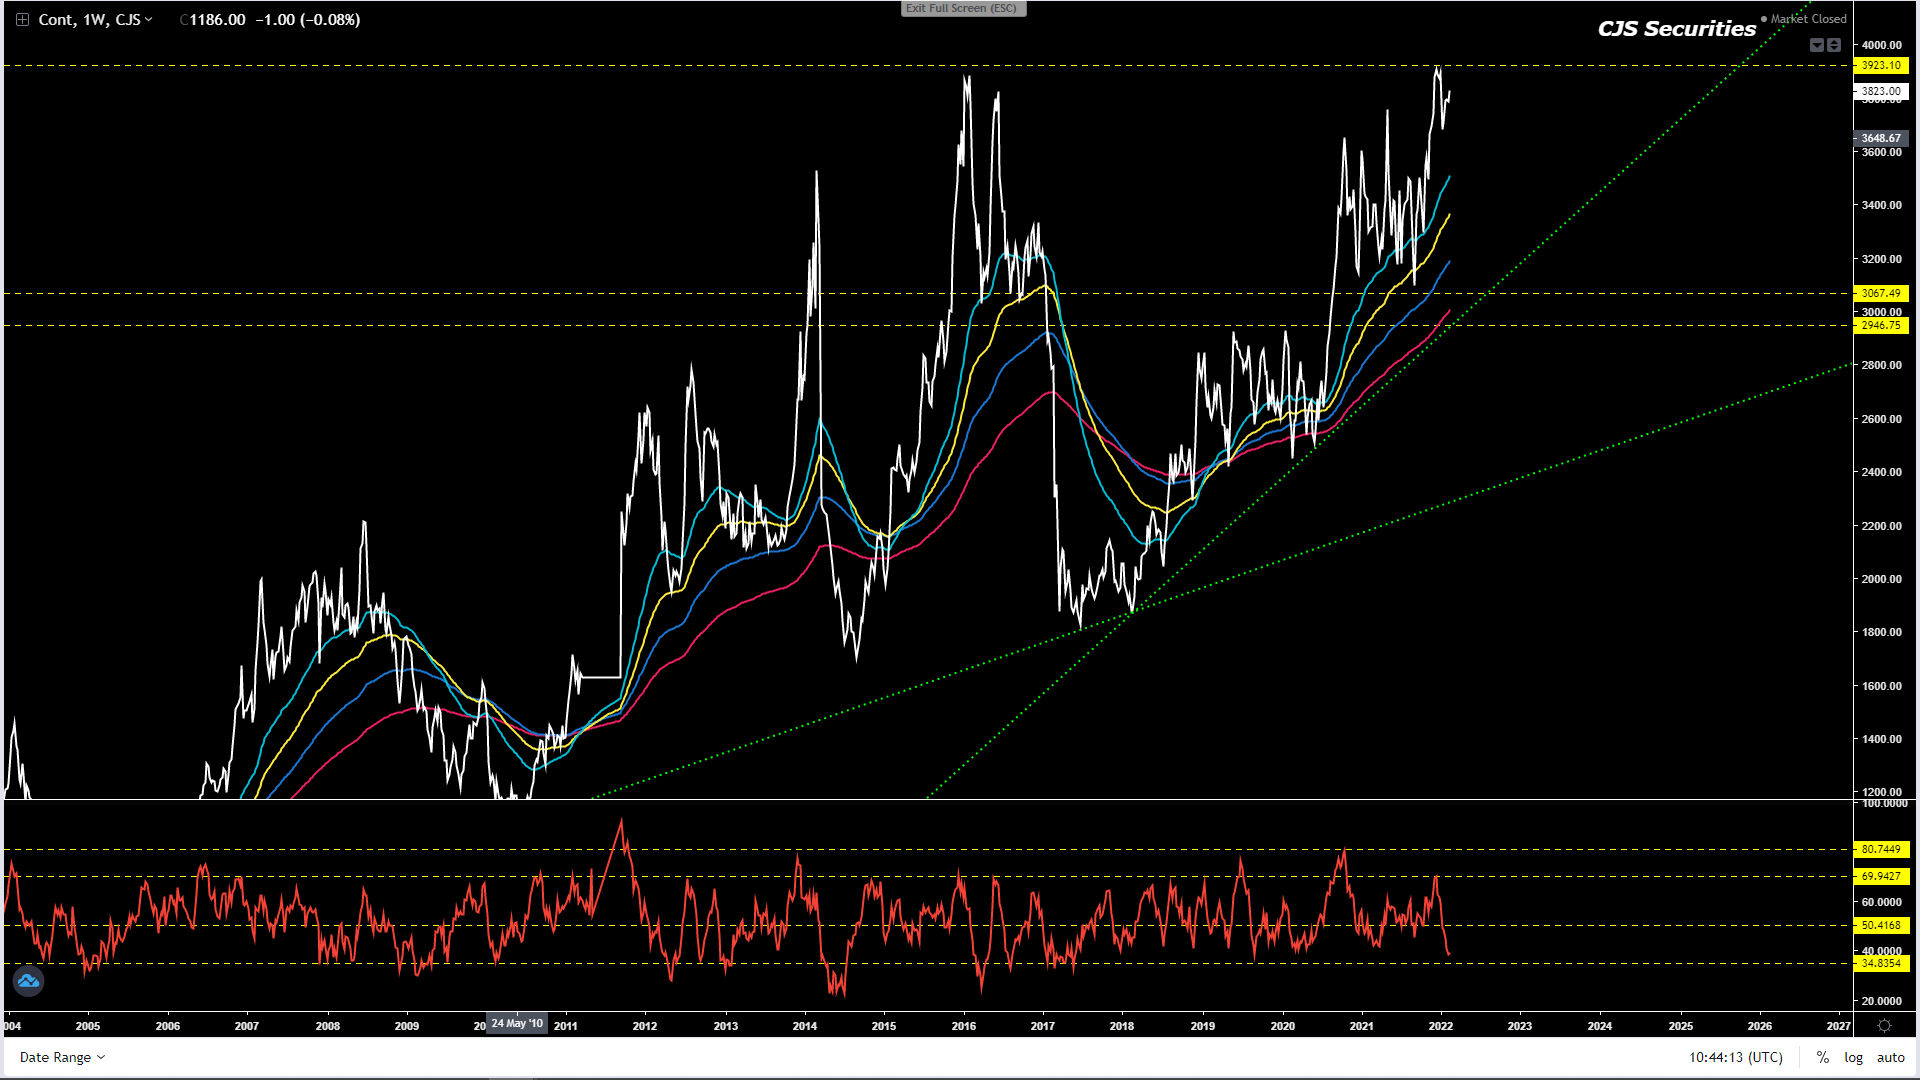Click the up-down maximize pane button
This screenshot has height=1080, width=1920.
coord(1834,45)
